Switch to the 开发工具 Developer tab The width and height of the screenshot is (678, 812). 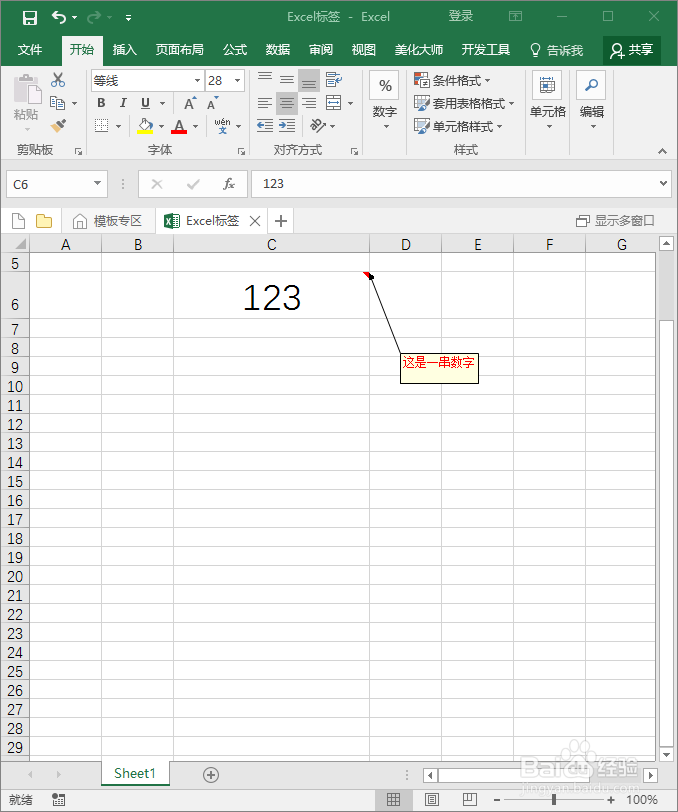pyautogui.click(x=486, y=50)
